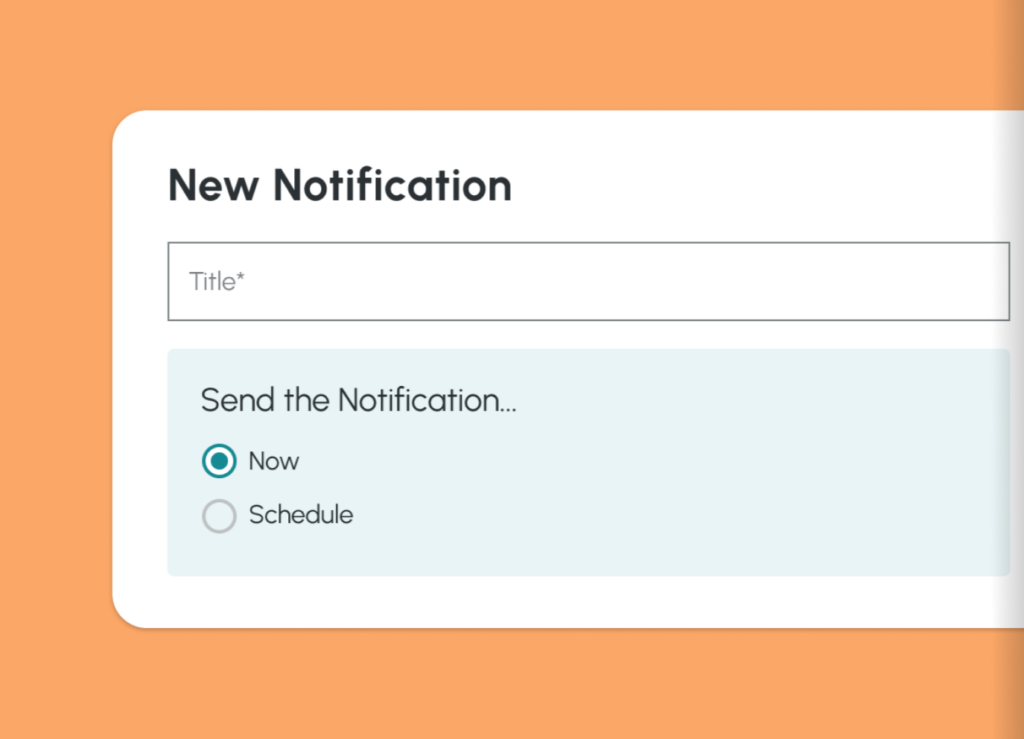The image size is (1024, 739).
Task: Click the asterisk in the Title placeholder
Action: coord(240,277)
